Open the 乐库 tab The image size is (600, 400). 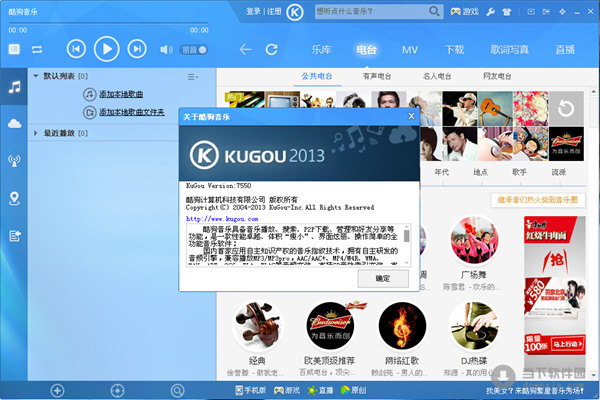click(x=321, y=50)
